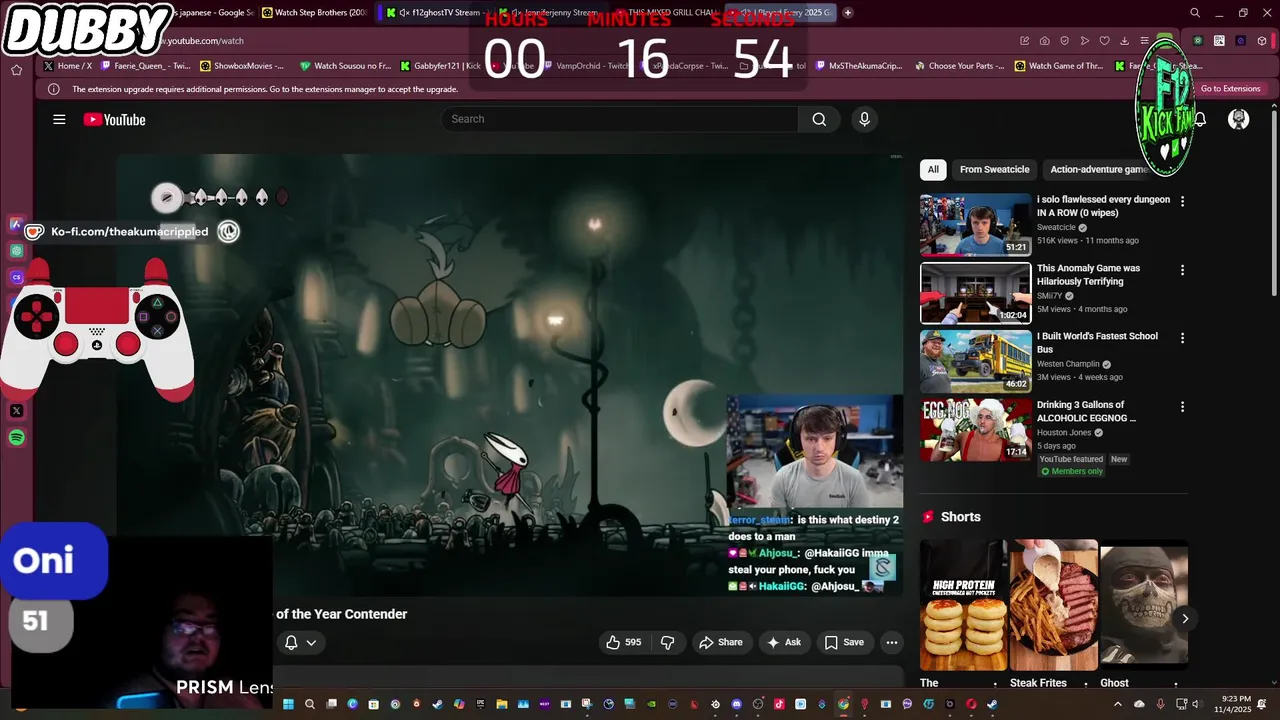Open Spotify in the browser sidebar
Viewport: 1280px width, 720px height.
pyautogui.click(x=17, y=437)
